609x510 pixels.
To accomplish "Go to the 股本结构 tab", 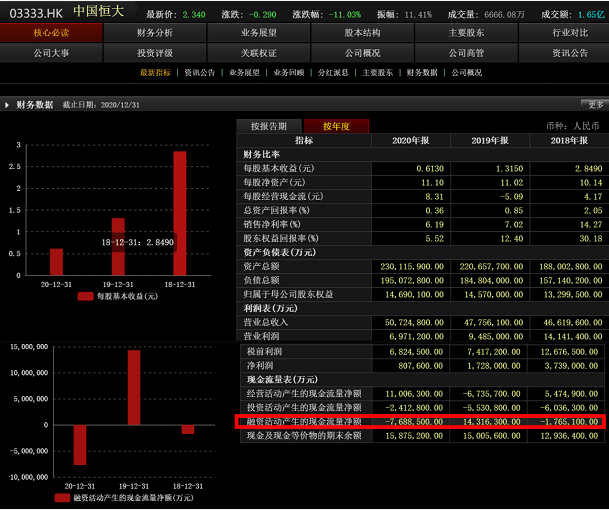I will pos(362,33).
